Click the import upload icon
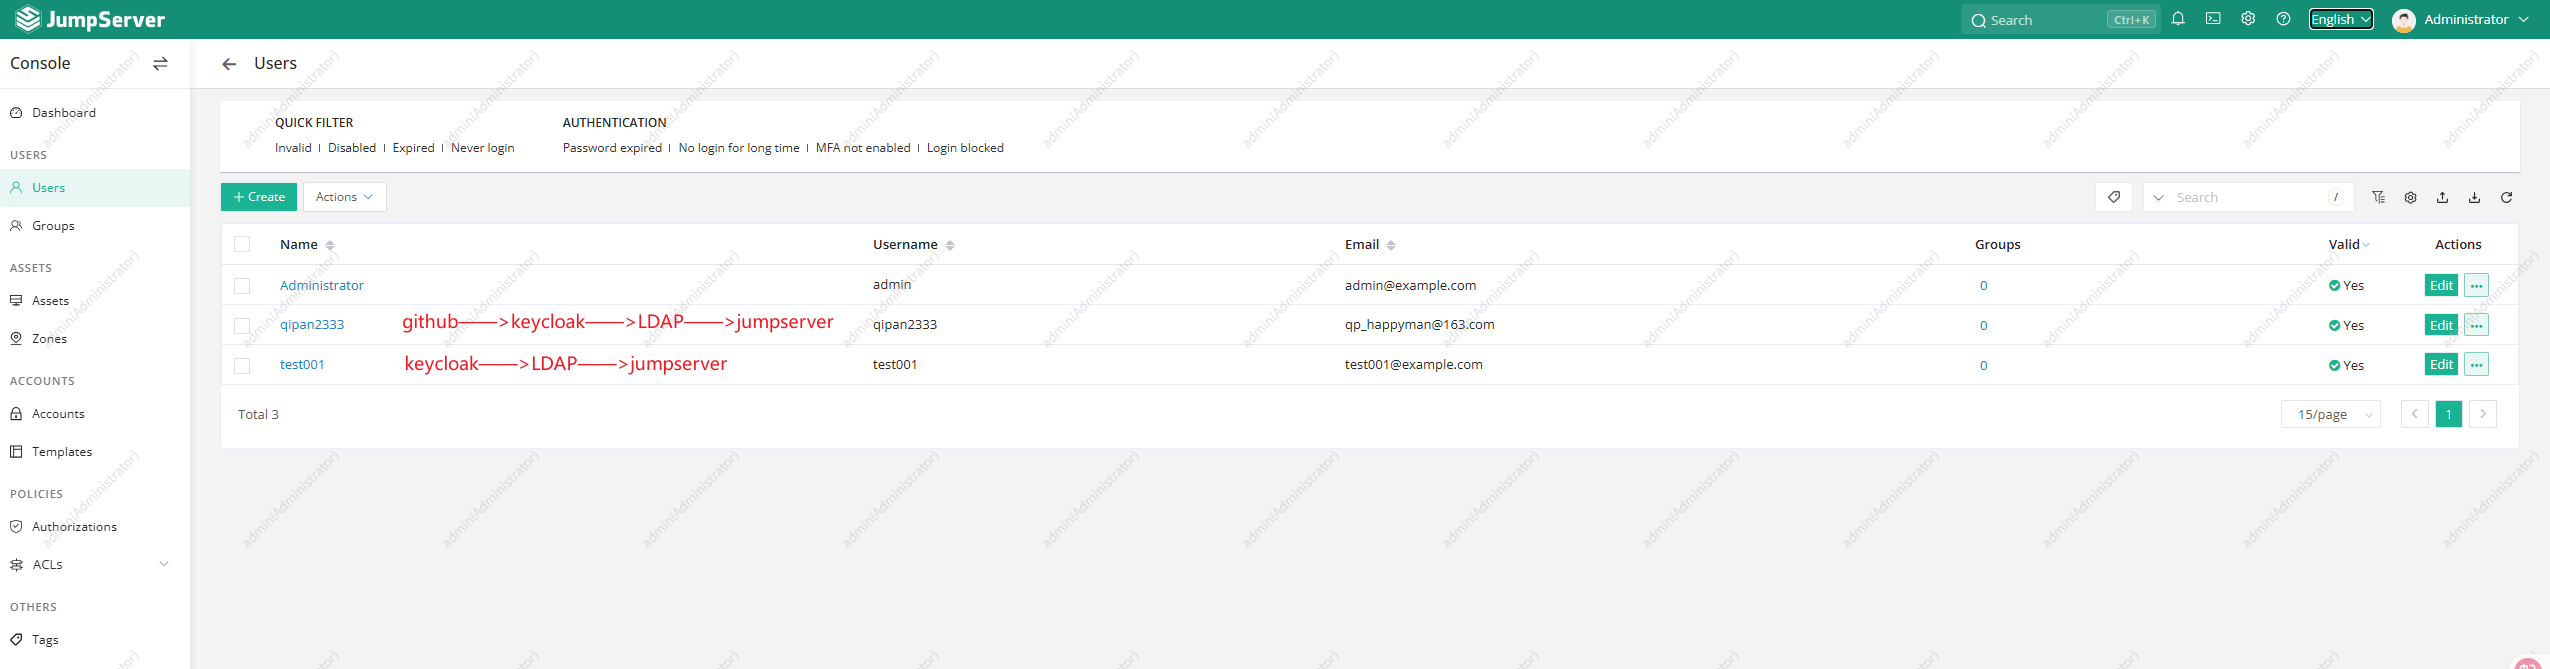Viewport: 2550px width, 669px height. point(2442,198)
